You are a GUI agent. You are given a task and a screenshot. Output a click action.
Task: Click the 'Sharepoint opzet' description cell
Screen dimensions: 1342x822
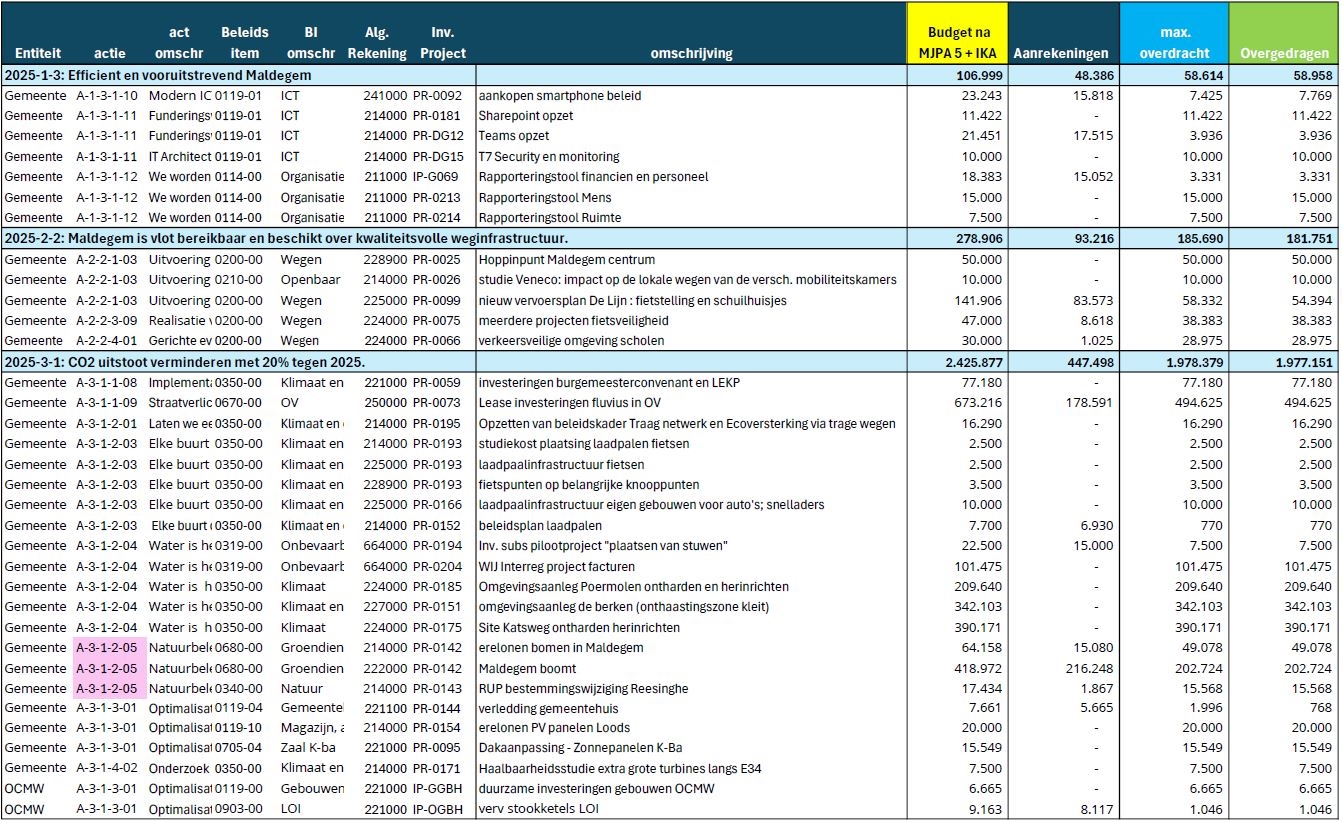(x=526, y=116)
